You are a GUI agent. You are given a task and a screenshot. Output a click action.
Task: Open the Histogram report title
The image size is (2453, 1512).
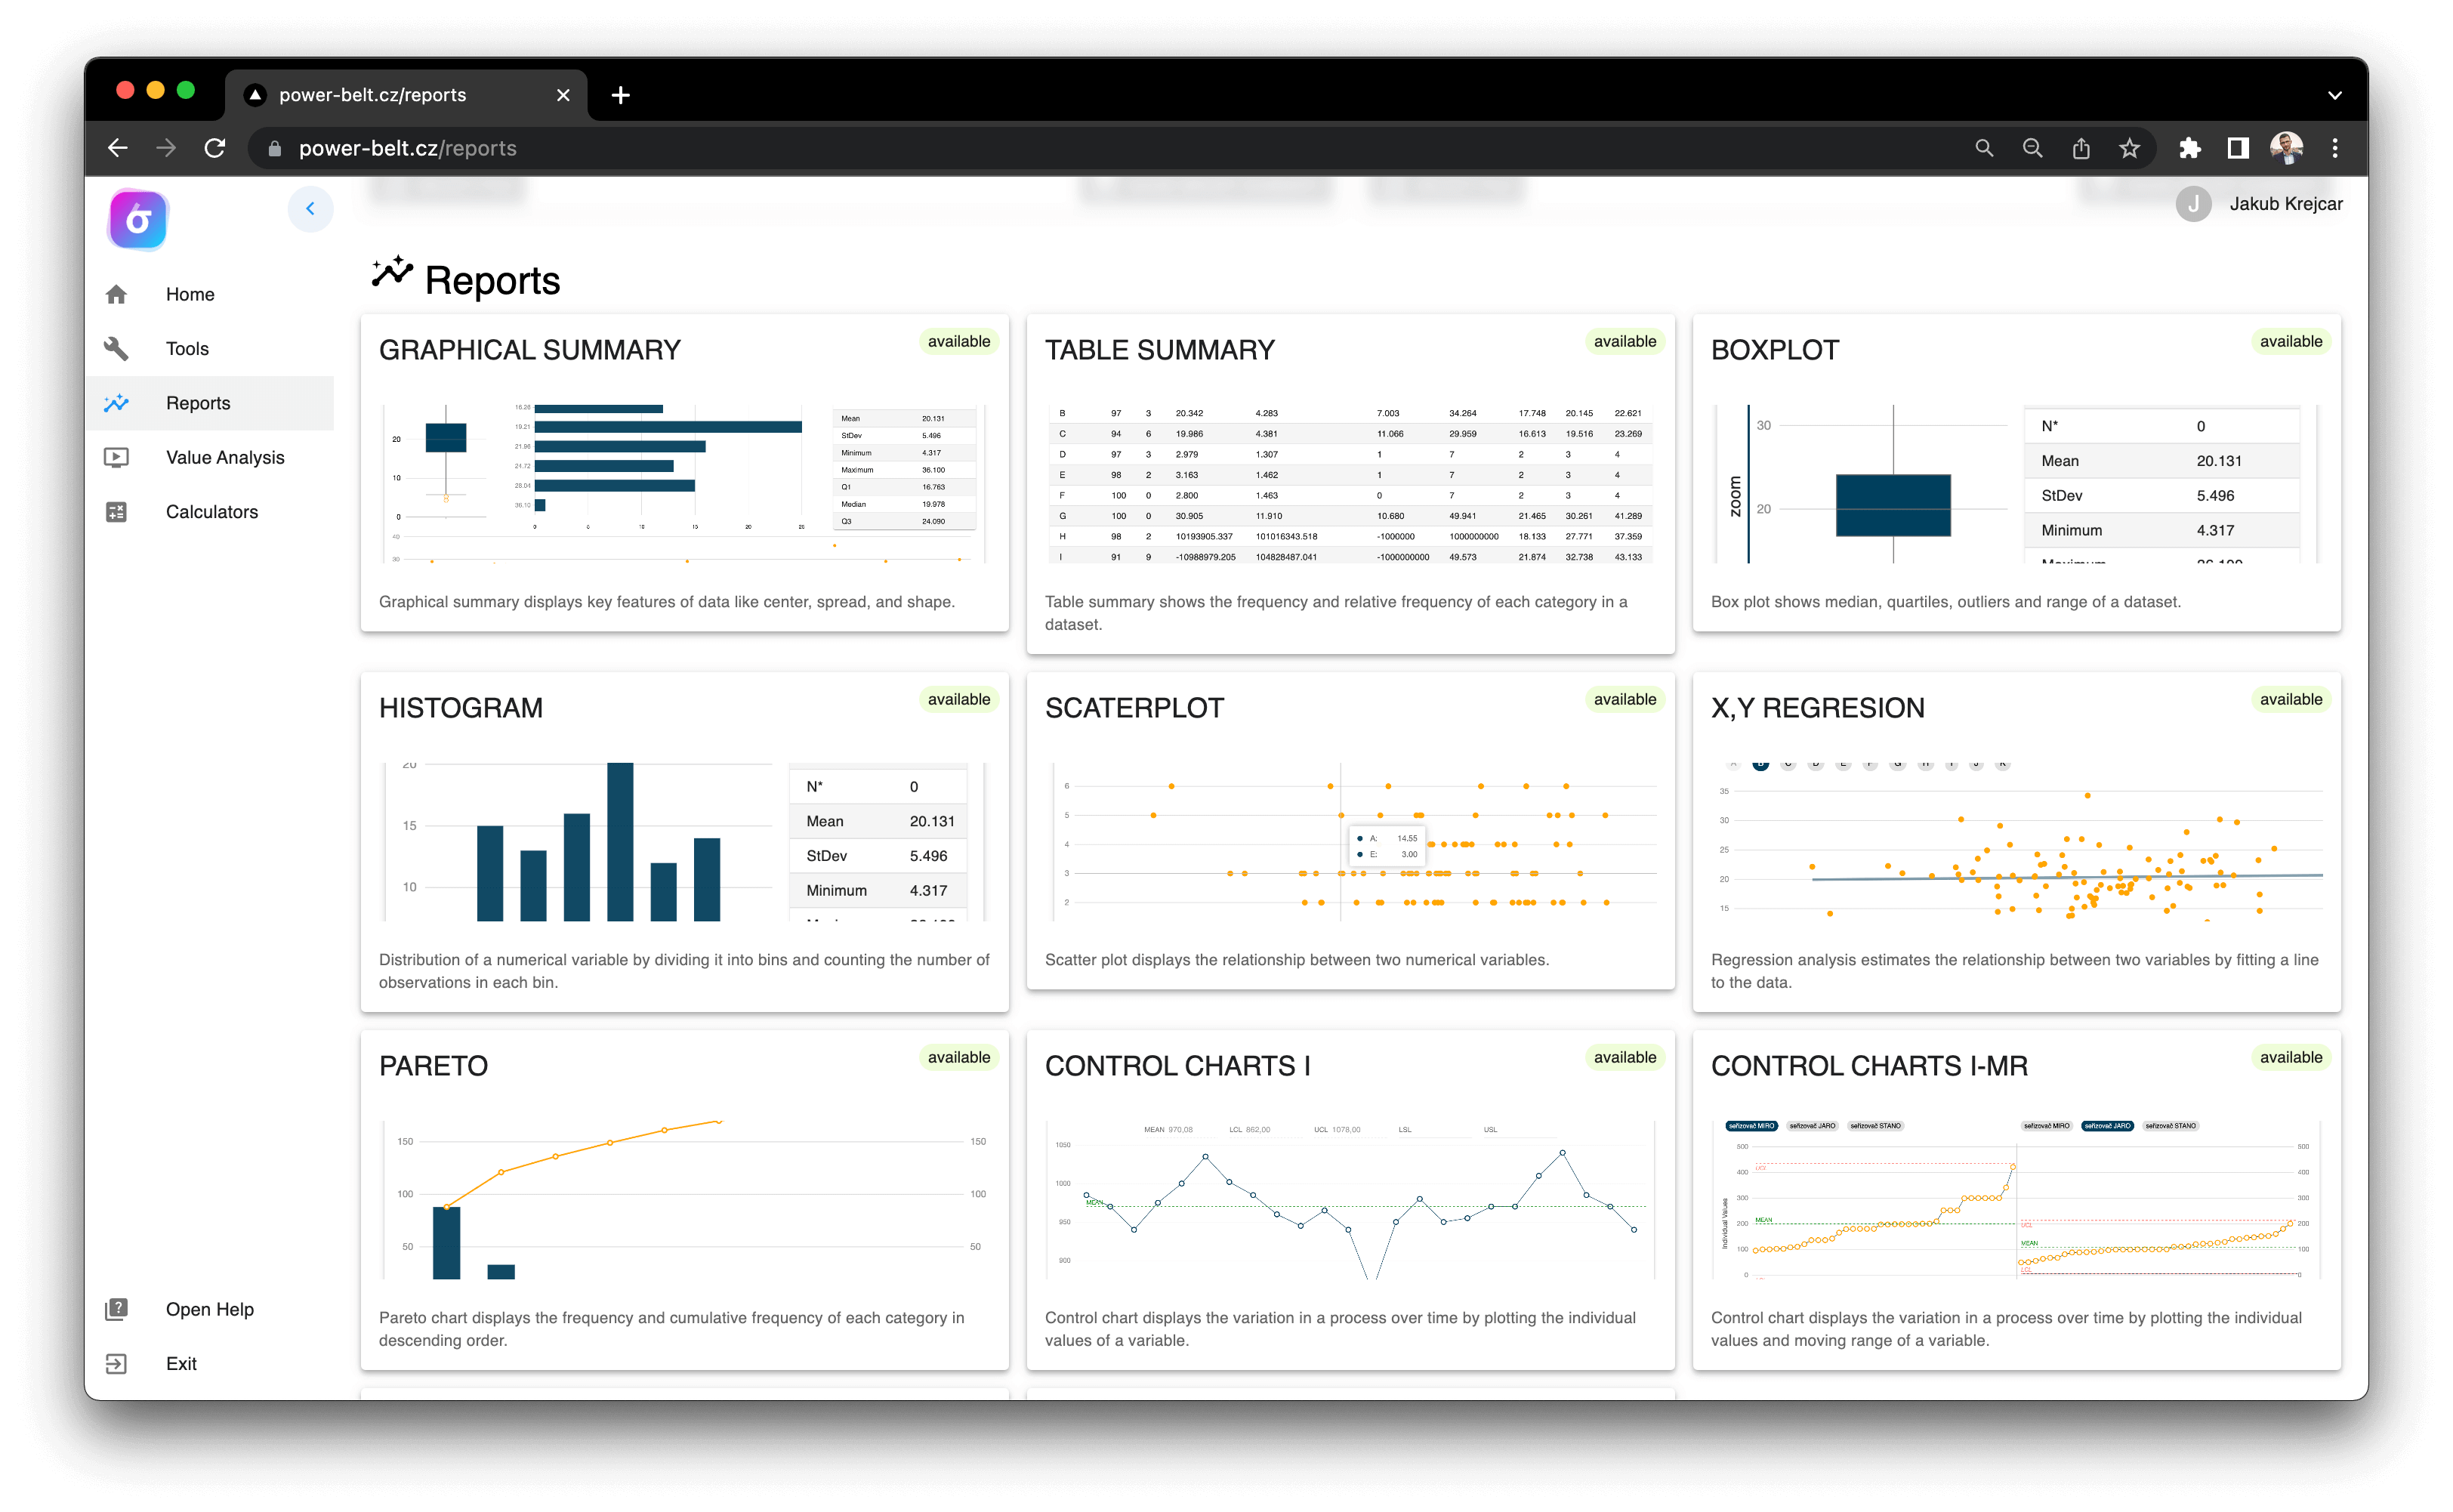coord(460,708)
